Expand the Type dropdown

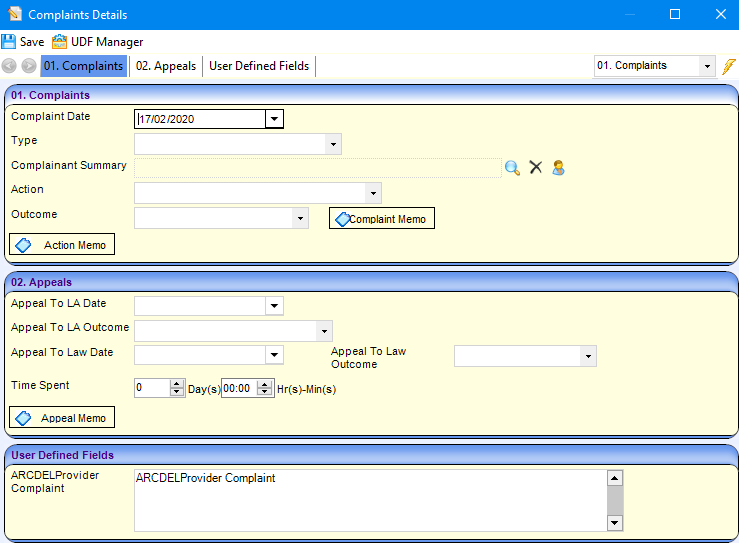(332, 144)
